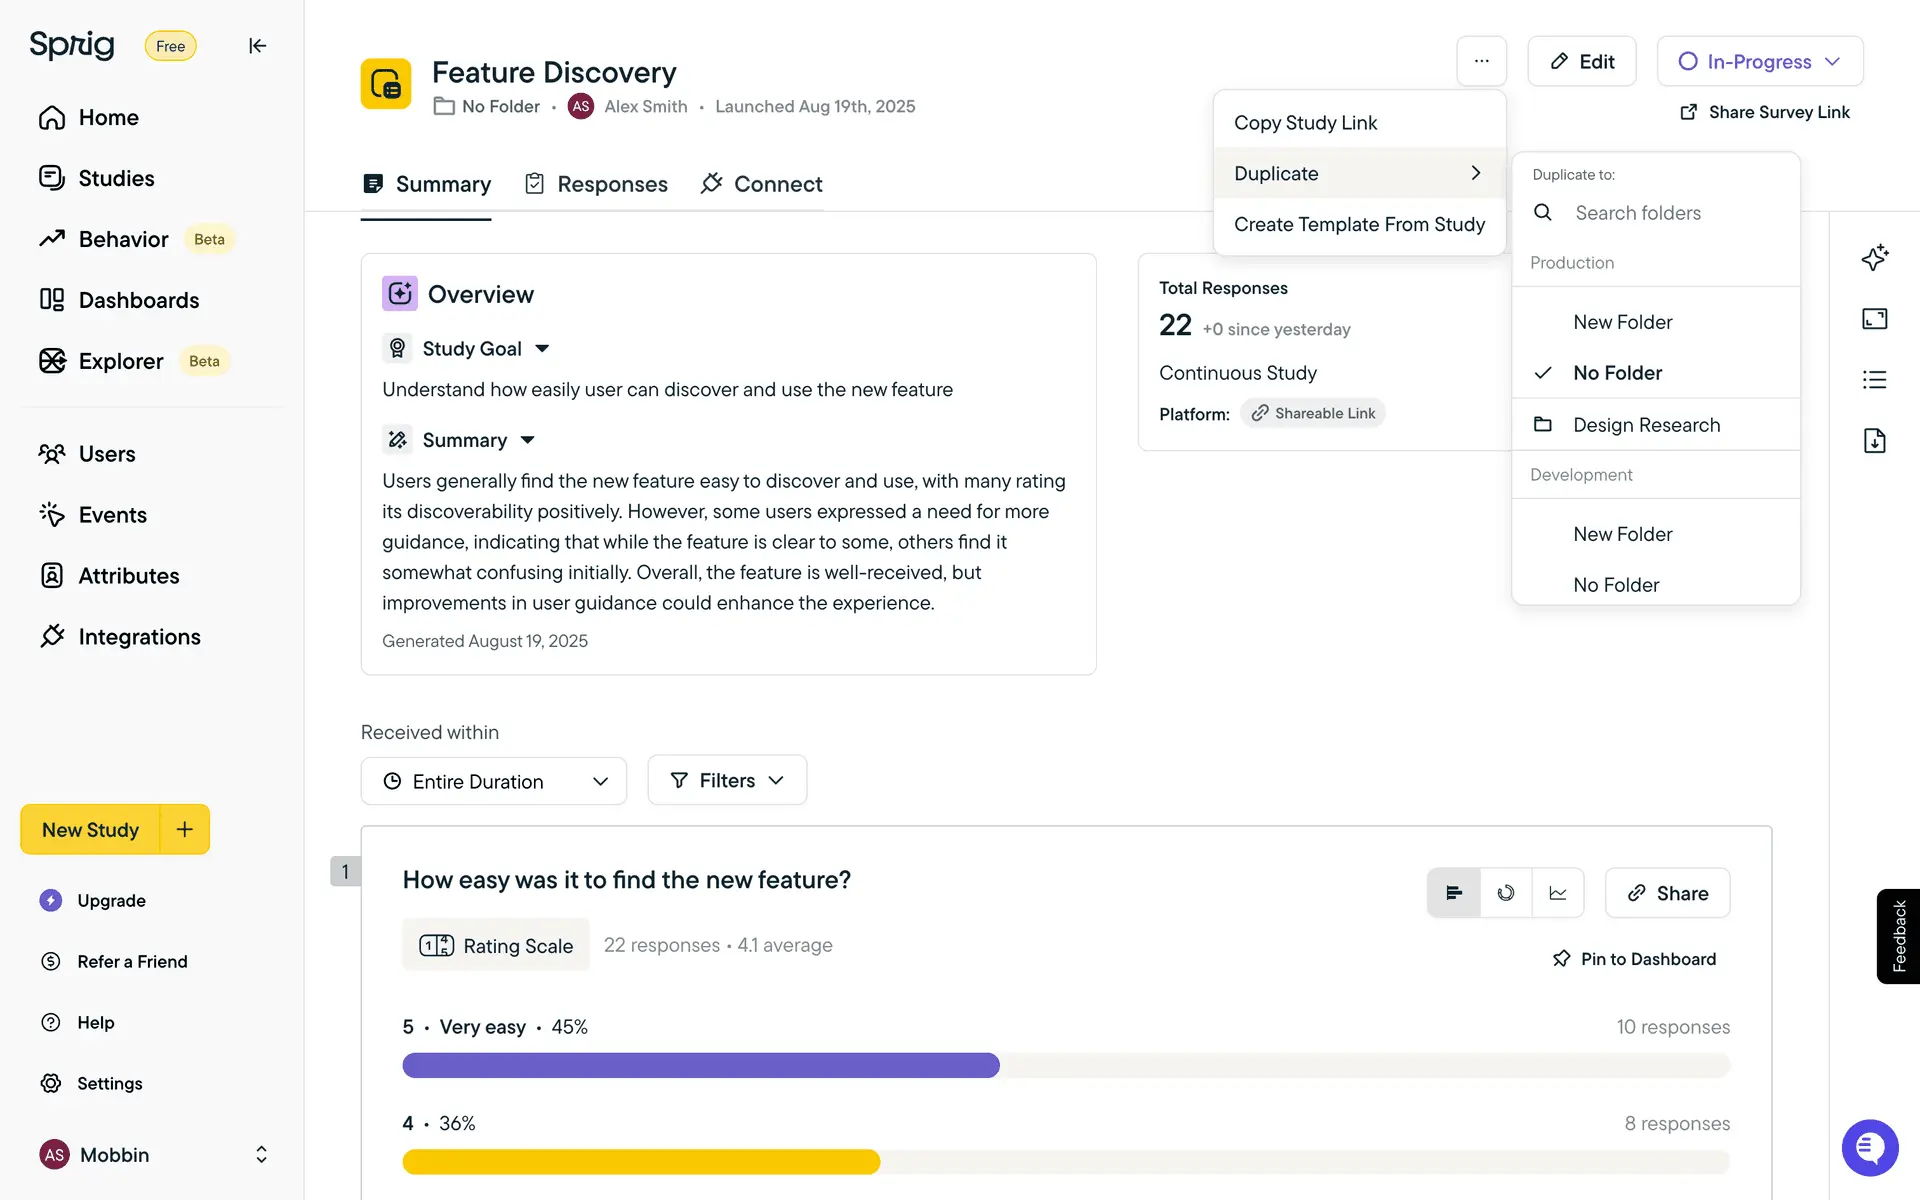This screenshot has height=1200, width=1920.
Task: Select the horizontal bar chart view toggle
Action: [x=1454, y=893]
